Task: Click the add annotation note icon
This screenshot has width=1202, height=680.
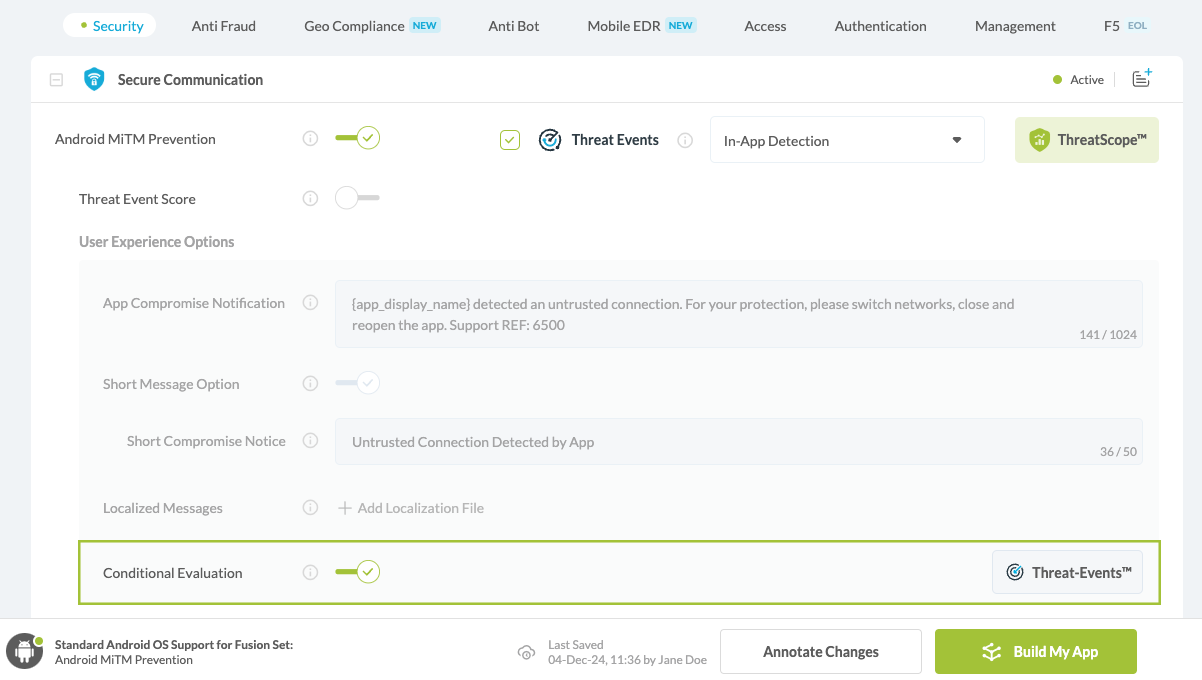Action: 1142,79
